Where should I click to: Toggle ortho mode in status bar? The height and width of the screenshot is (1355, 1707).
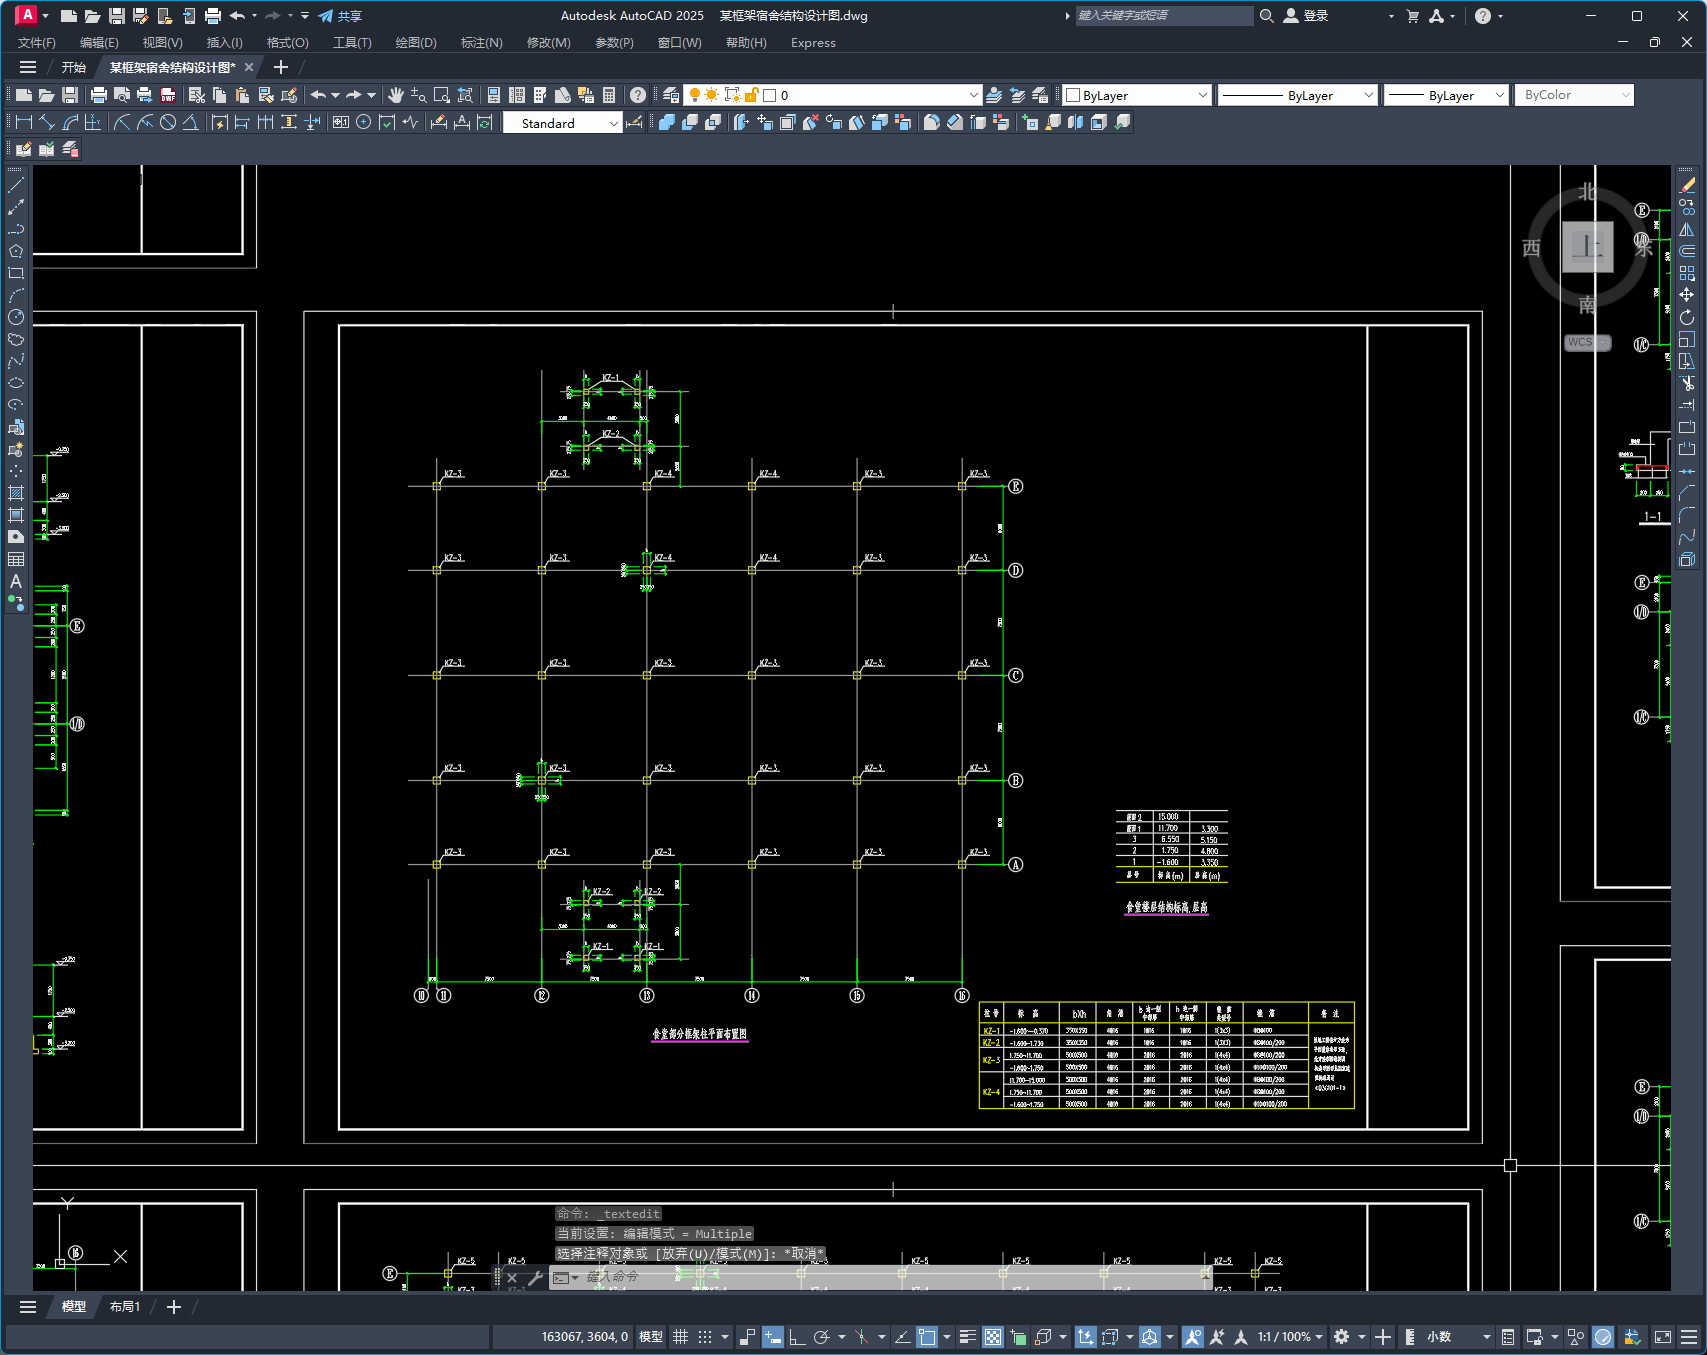pos(797,1337)
